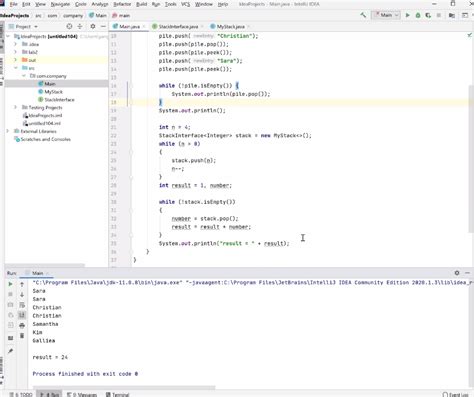Click the src breadcrumb in navigation bar

click(x=38, y=15)
